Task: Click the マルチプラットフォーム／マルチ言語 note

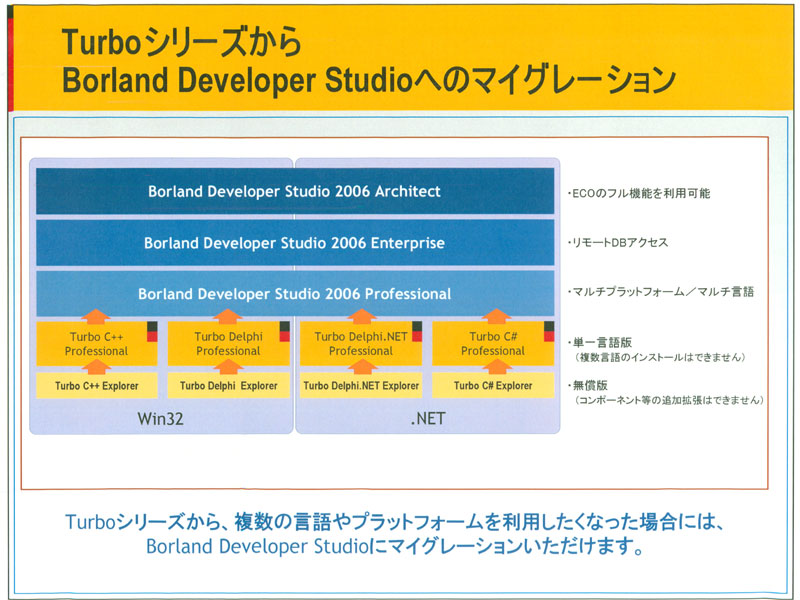Action: point(661,292)
